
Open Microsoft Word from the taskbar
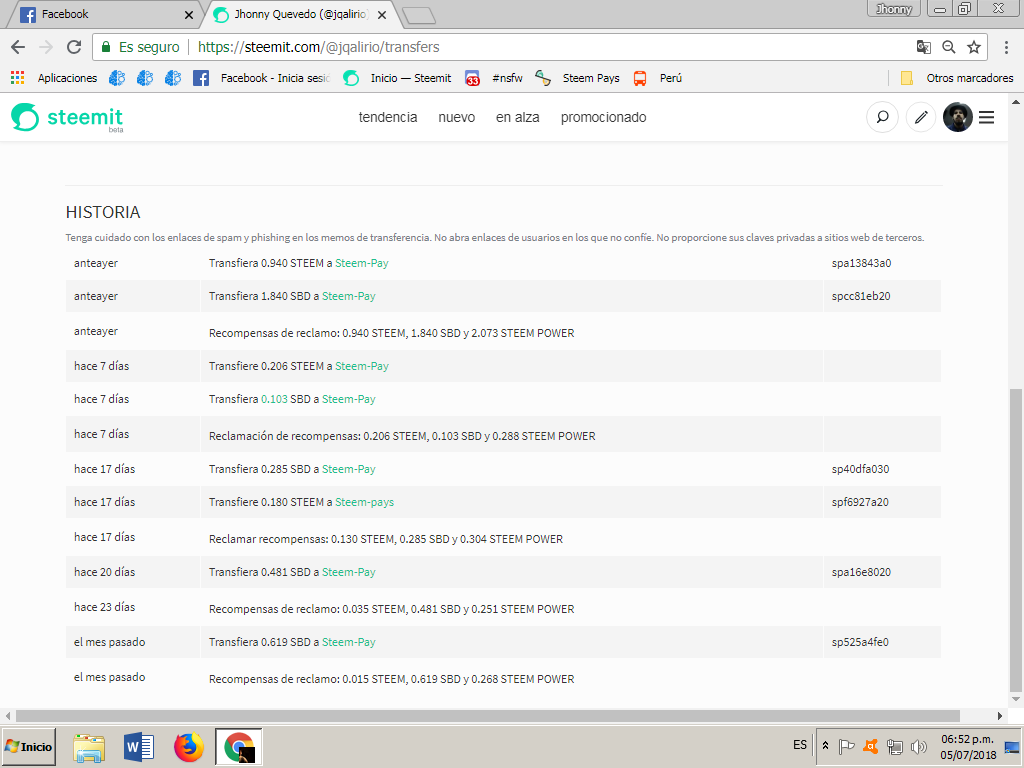(138, 747)
